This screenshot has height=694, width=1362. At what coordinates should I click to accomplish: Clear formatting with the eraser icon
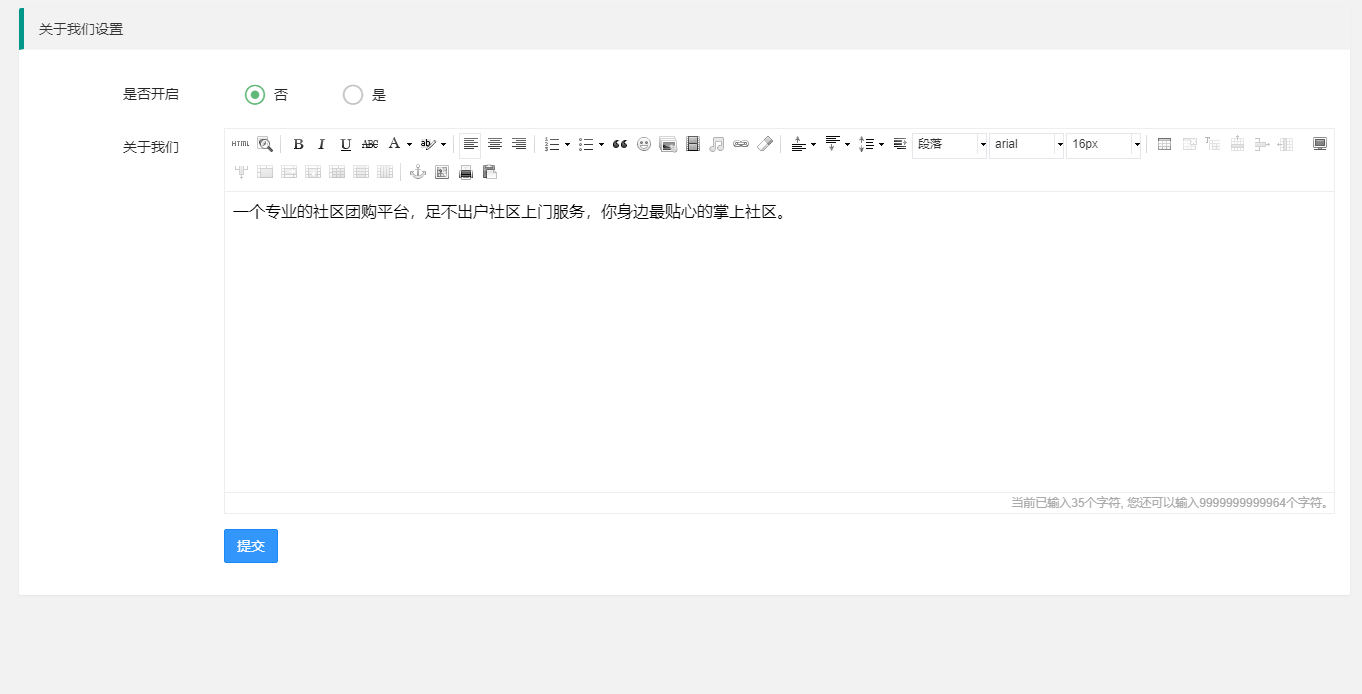(x=764, y=144)
